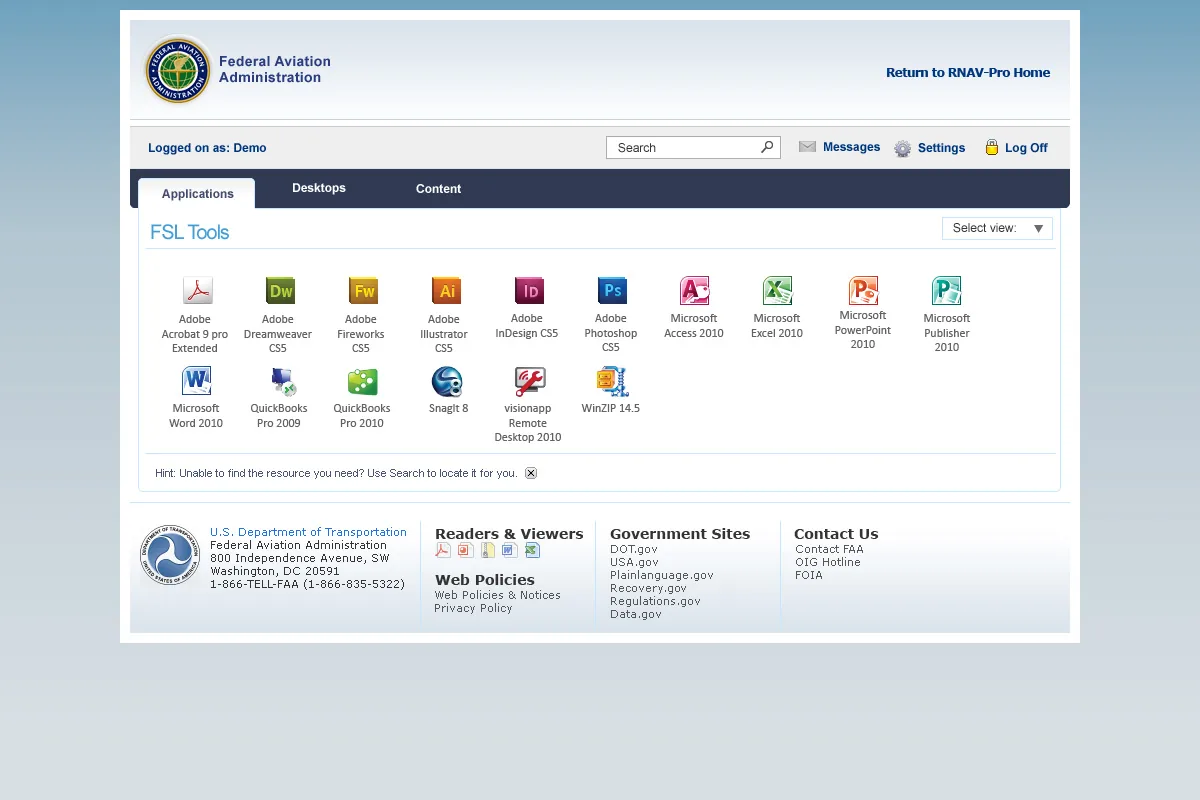Image resolution: width=1200 pixels, height=800 pixels.
Task: Open the FOIA link
Action: [x=809, y=575]
